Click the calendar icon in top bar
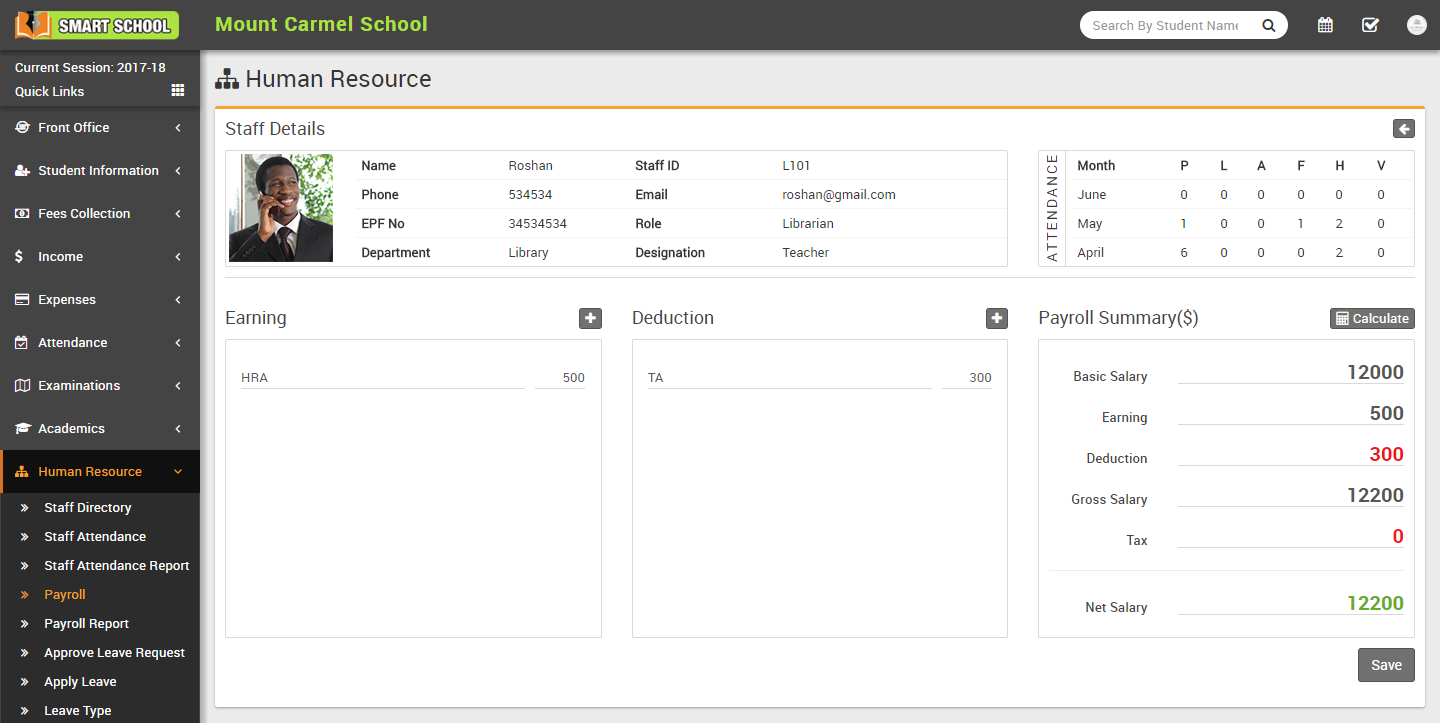This screenshot has width=1440, height=723. click(x=1325, y=25)
